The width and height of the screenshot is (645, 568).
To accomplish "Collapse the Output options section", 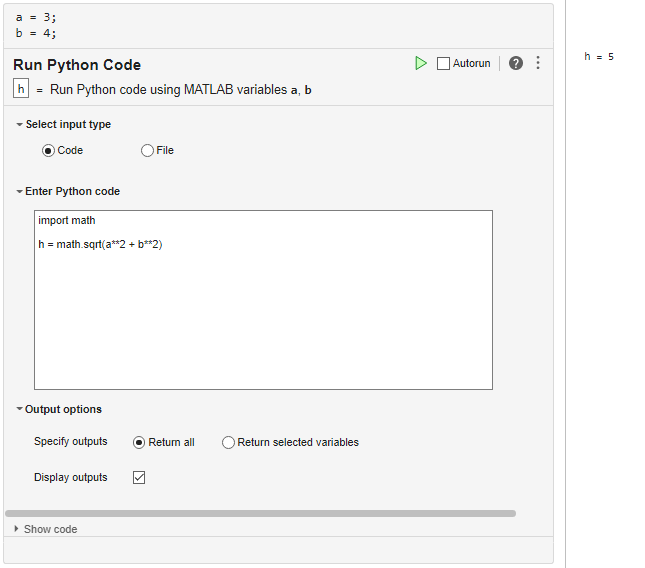I will tap(19, 409).
